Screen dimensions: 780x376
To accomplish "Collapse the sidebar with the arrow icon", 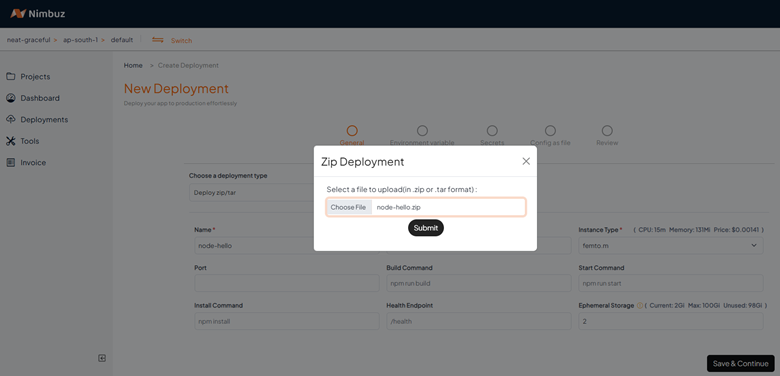I will [x=102, y=358].
